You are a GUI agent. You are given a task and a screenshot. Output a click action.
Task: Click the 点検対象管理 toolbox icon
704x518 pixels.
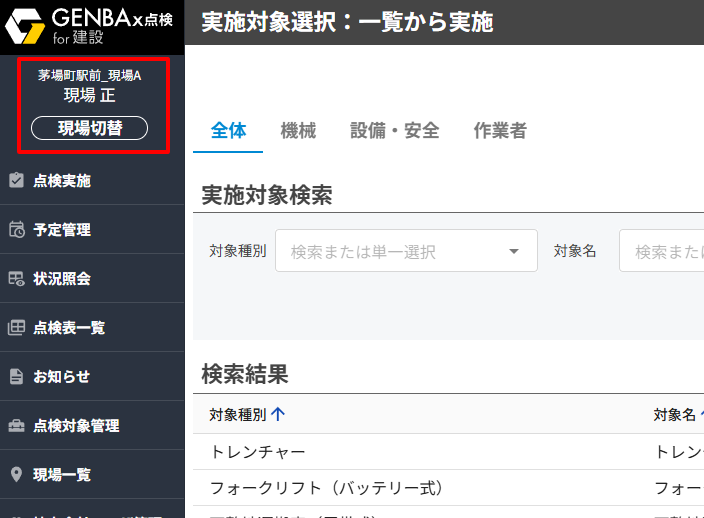[16, 426]
